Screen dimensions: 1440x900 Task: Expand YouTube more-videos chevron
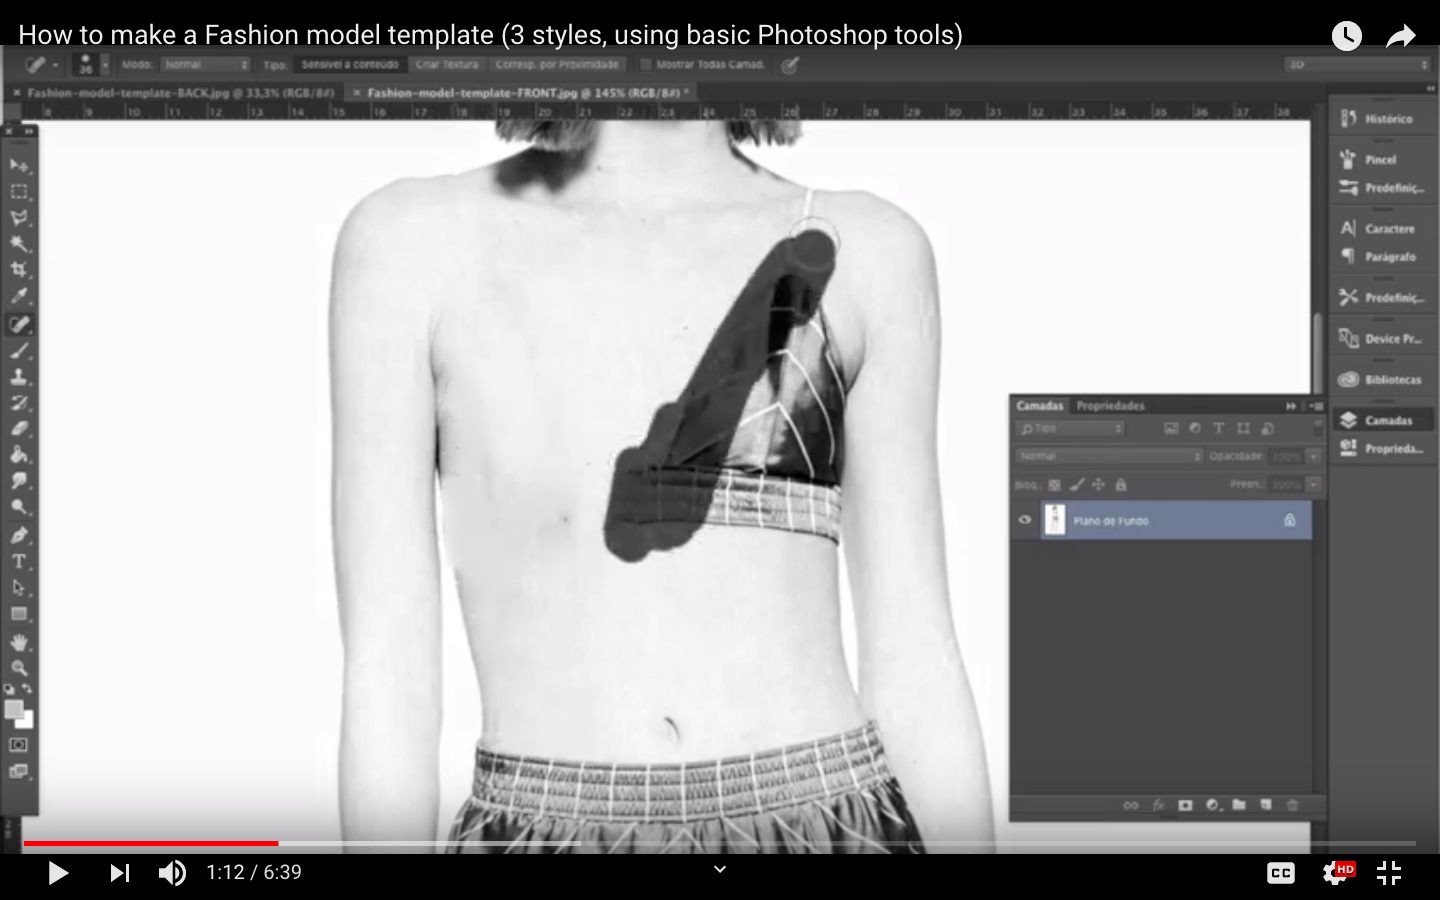[719, 870]
